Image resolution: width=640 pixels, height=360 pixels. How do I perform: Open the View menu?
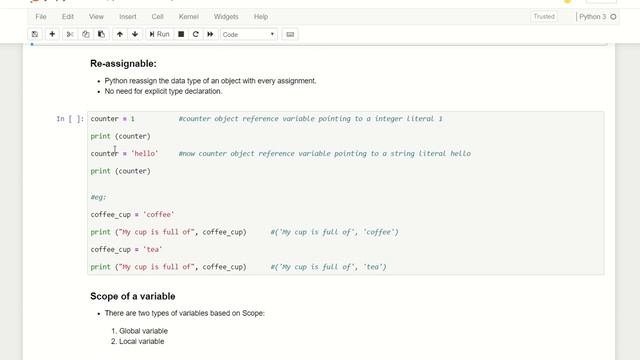pyautogui.click(x=96, y=17)
